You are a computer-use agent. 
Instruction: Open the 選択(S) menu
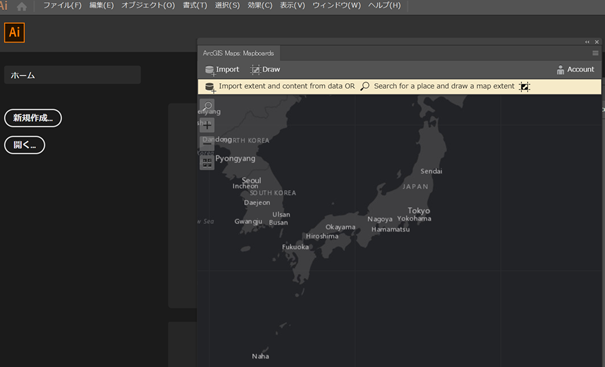(x=227, y=5)
